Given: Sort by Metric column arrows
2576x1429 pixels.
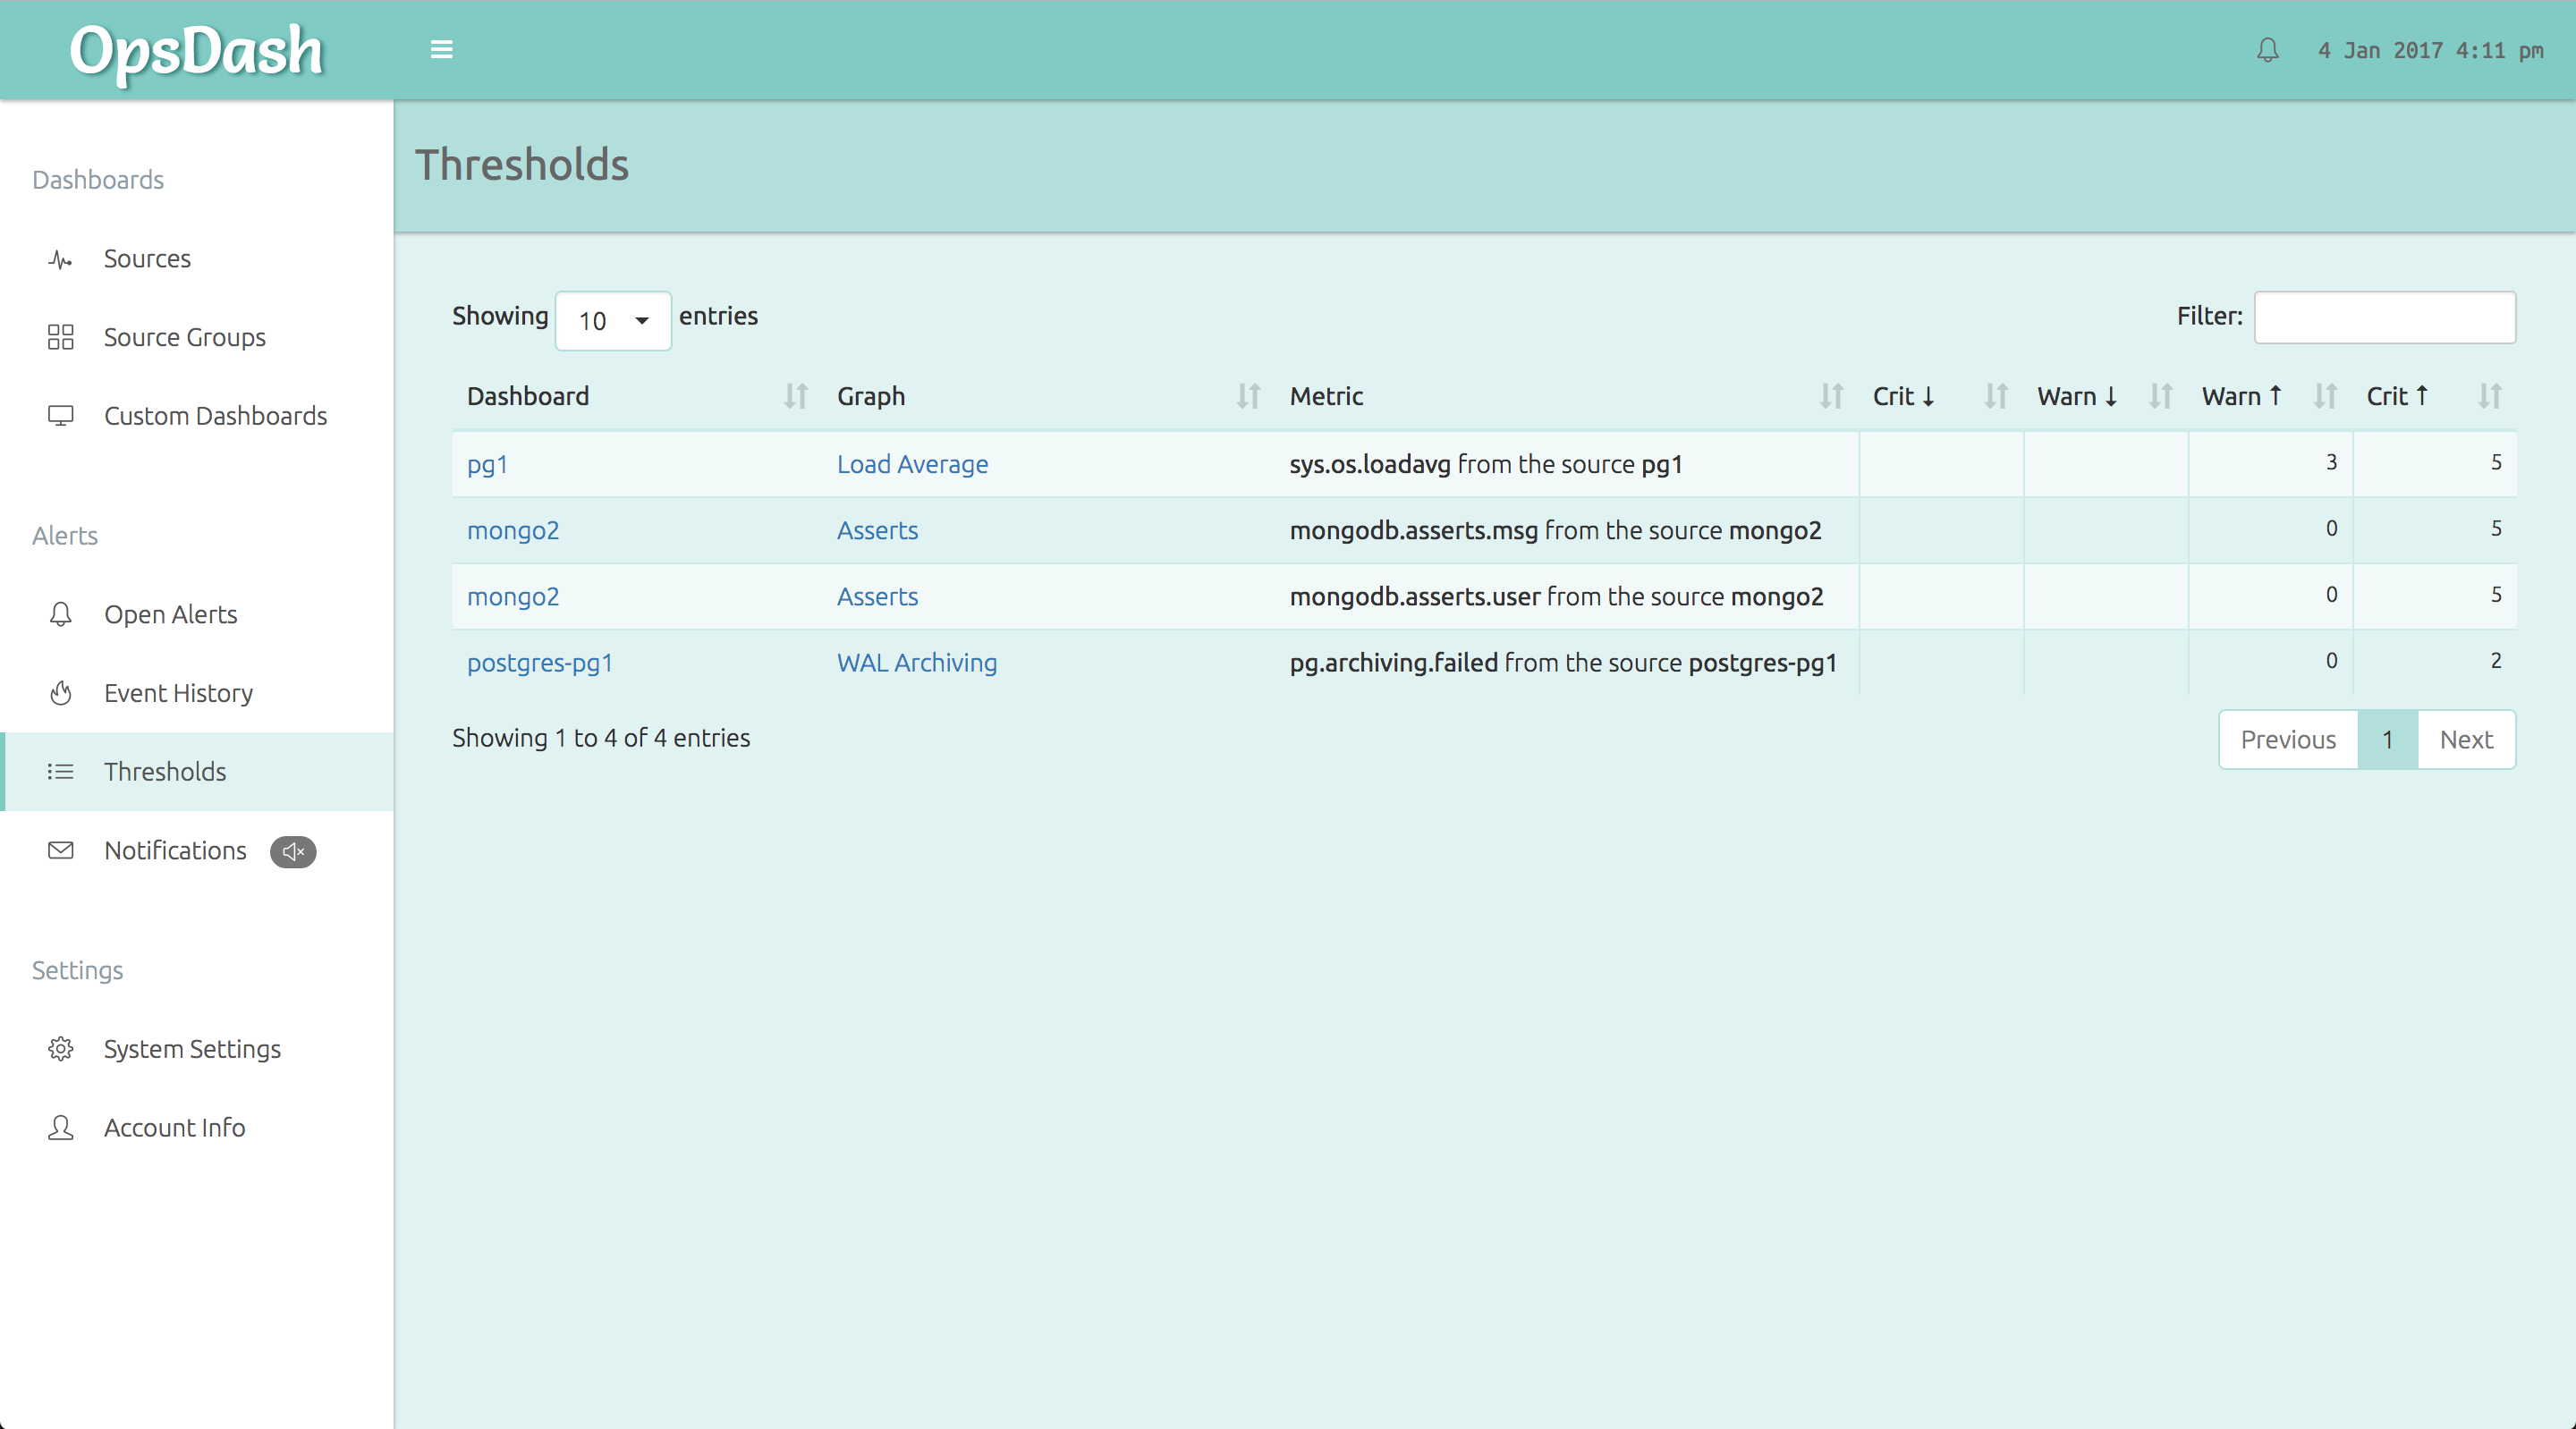Looking at the screenshot, I should 1831,396.
